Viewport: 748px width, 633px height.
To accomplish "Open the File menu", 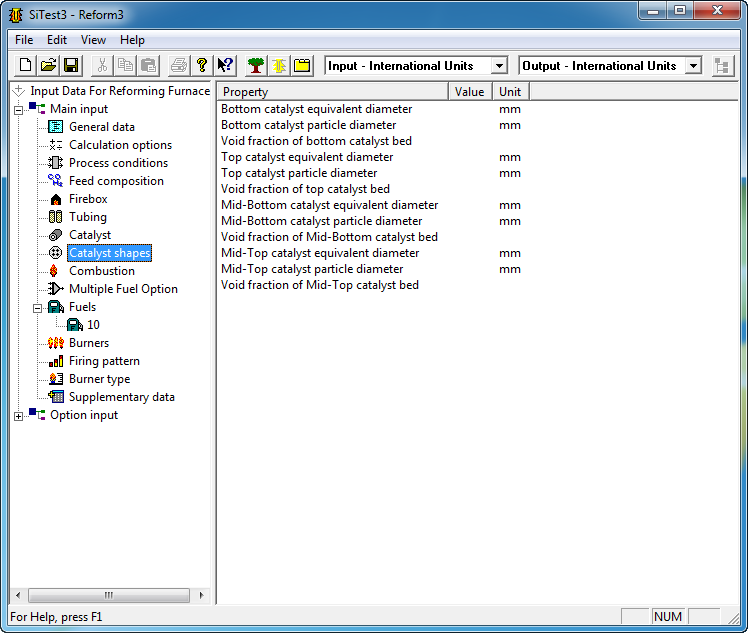I will click(24, 40).
